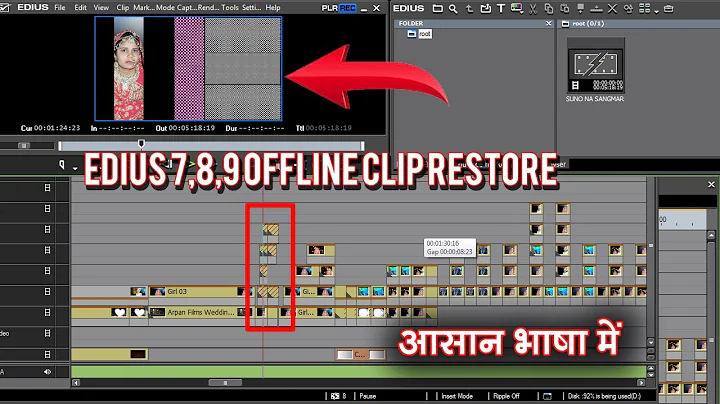
Task: Switch player to PLR mode
Action: point(330,8)
